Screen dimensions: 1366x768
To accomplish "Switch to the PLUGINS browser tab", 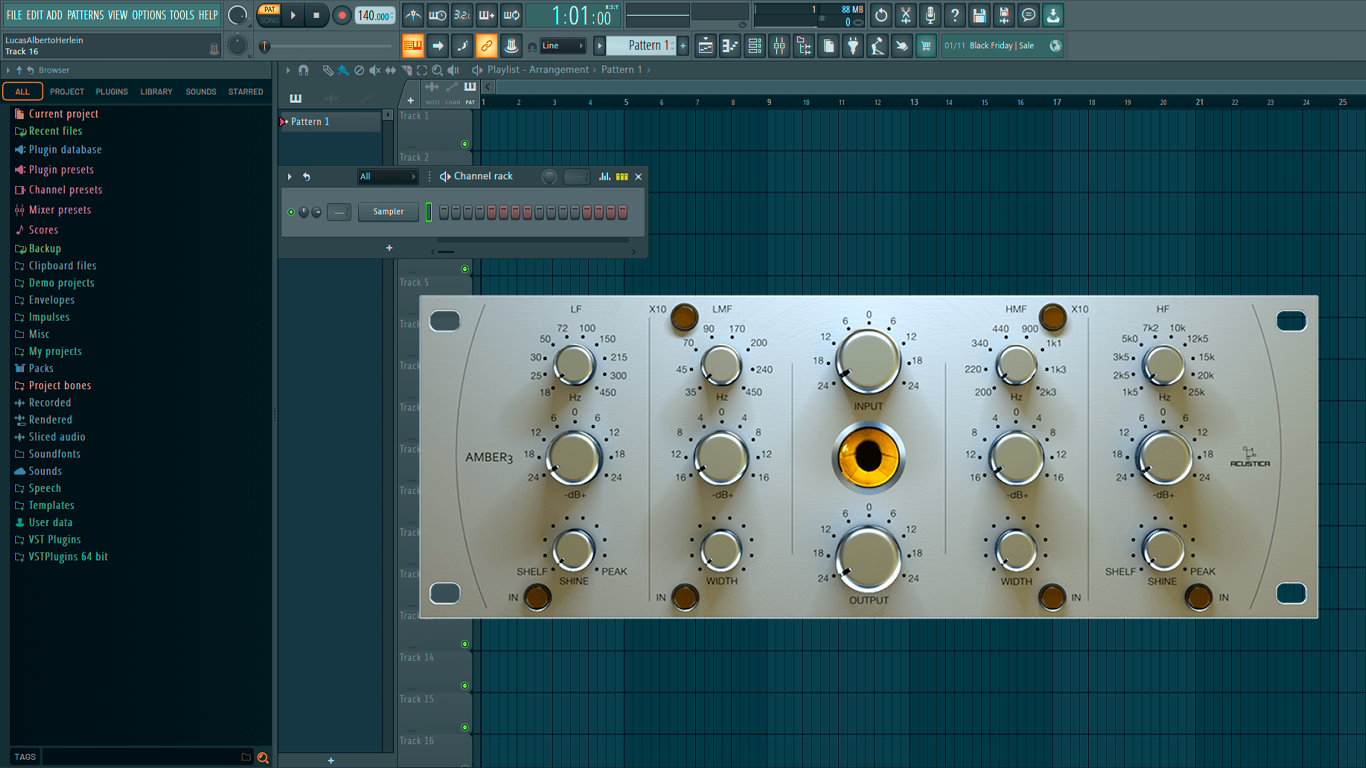I will click(112, 92).
